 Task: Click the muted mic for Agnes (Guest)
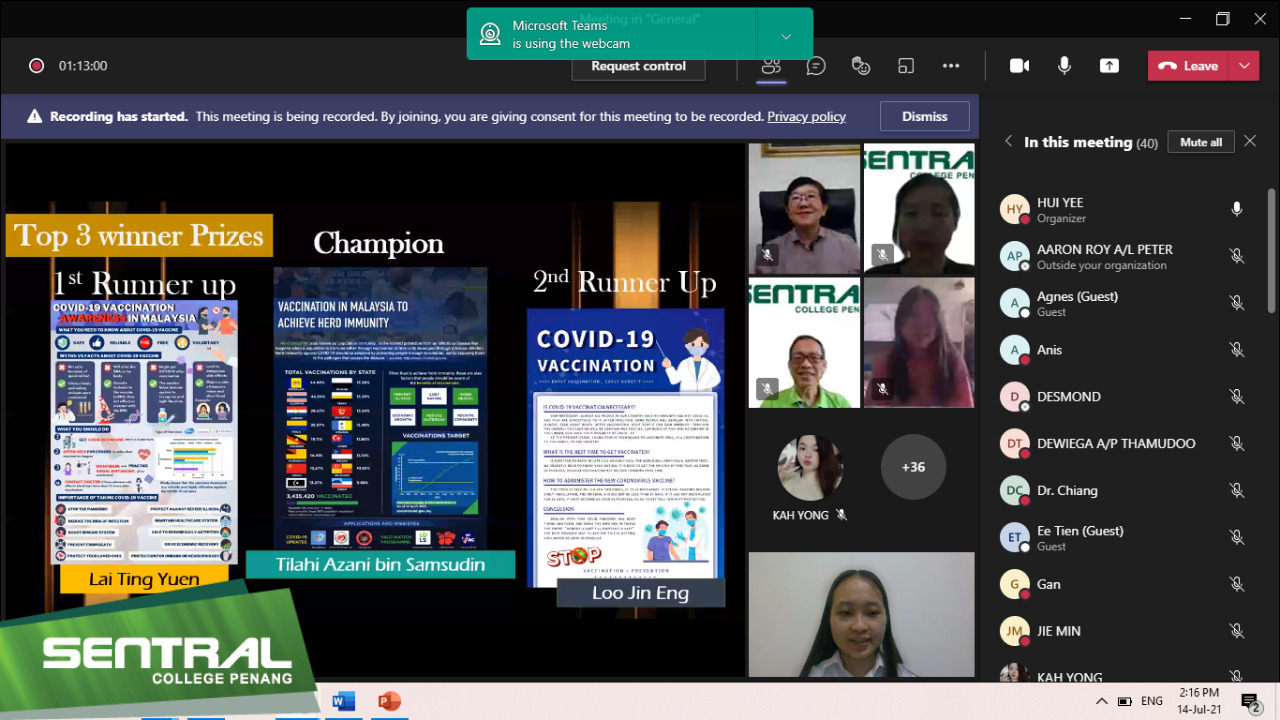pos(1237,303)
